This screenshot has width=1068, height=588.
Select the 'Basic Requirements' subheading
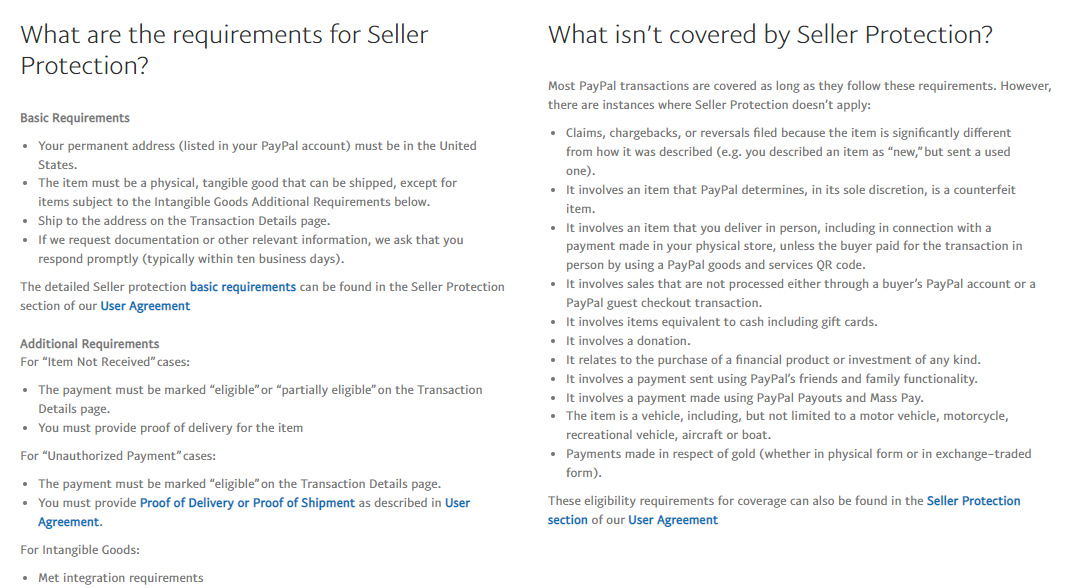coord(75,118)
